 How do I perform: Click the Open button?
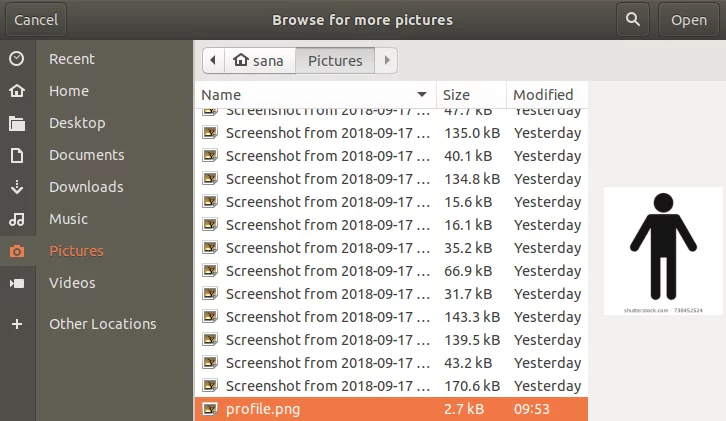(689, 19)
